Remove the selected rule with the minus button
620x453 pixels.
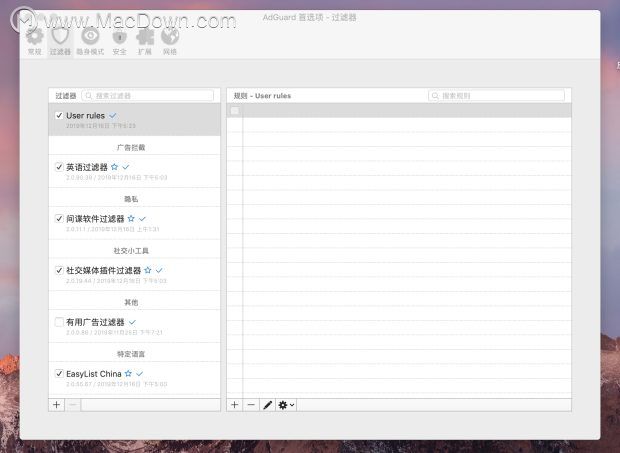tap(251, 405)
